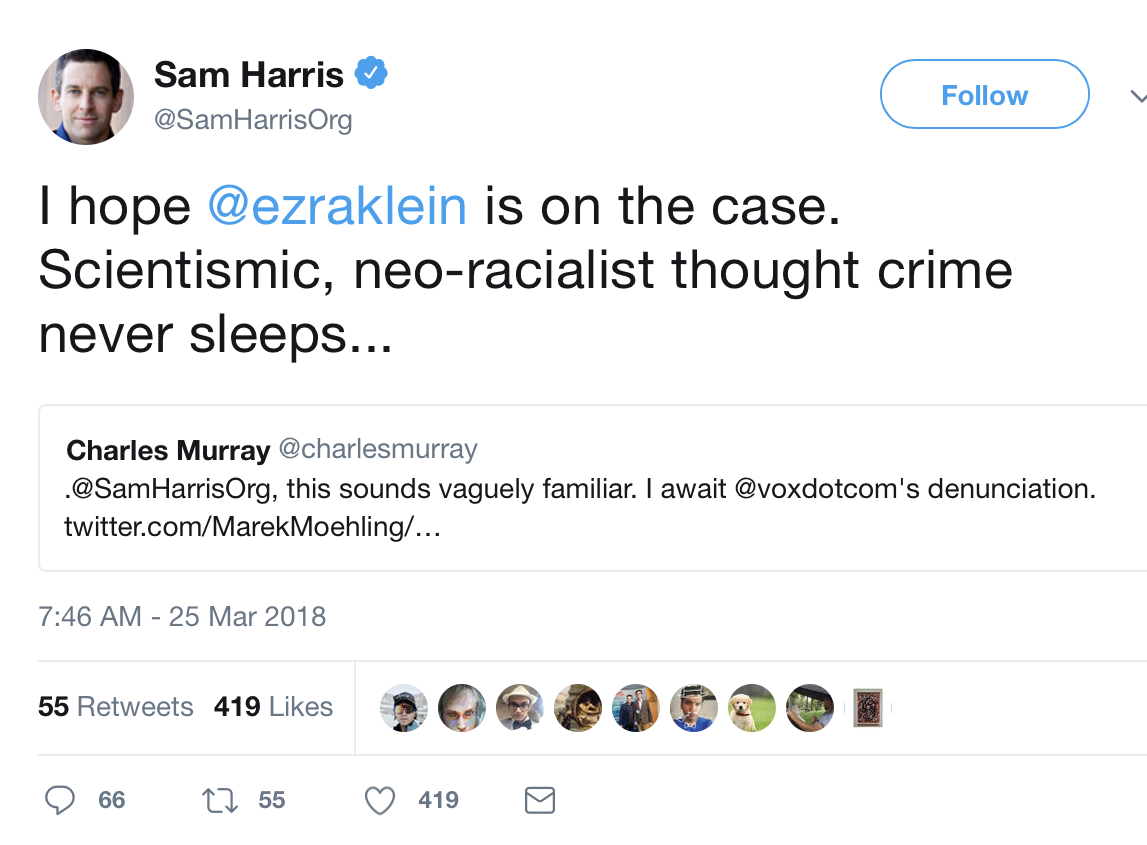The height and width of the screenshot is (845, 1147).
Task: Open the tweet options chevron menu
Action: [1138, 96]
